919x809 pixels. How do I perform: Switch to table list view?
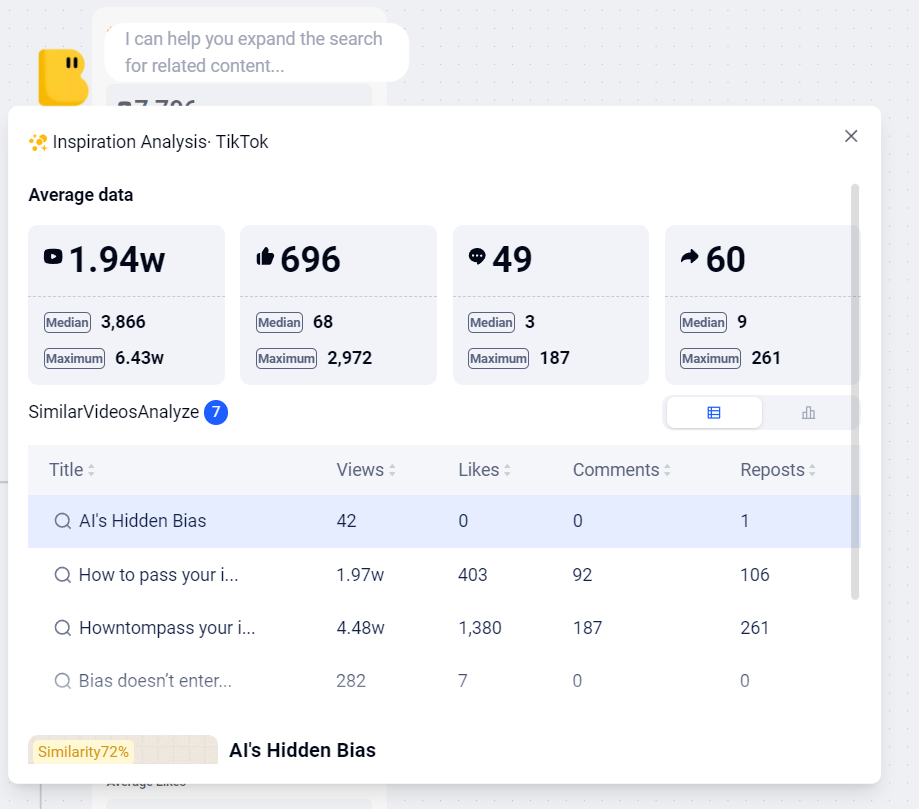click(x=714, y=413)
